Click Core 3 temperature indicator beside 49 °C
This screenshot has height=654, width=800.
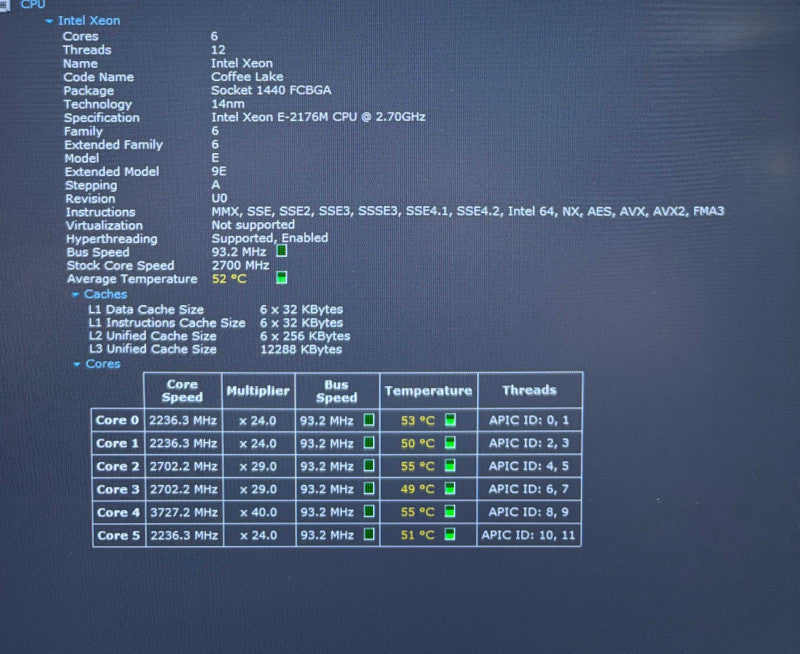[450, 489]
